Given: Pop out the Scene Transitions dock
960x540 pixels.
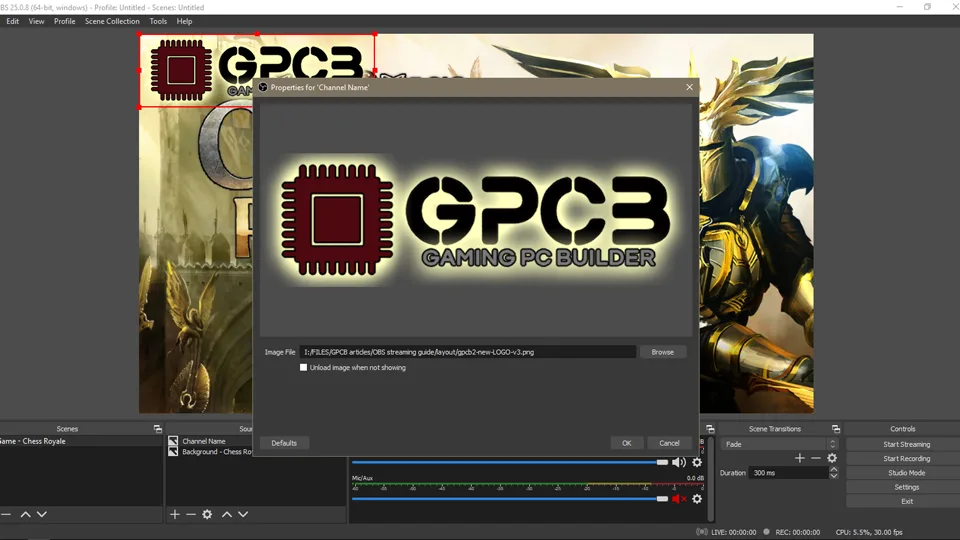Looking at the screenshot, I should (836, 429).
